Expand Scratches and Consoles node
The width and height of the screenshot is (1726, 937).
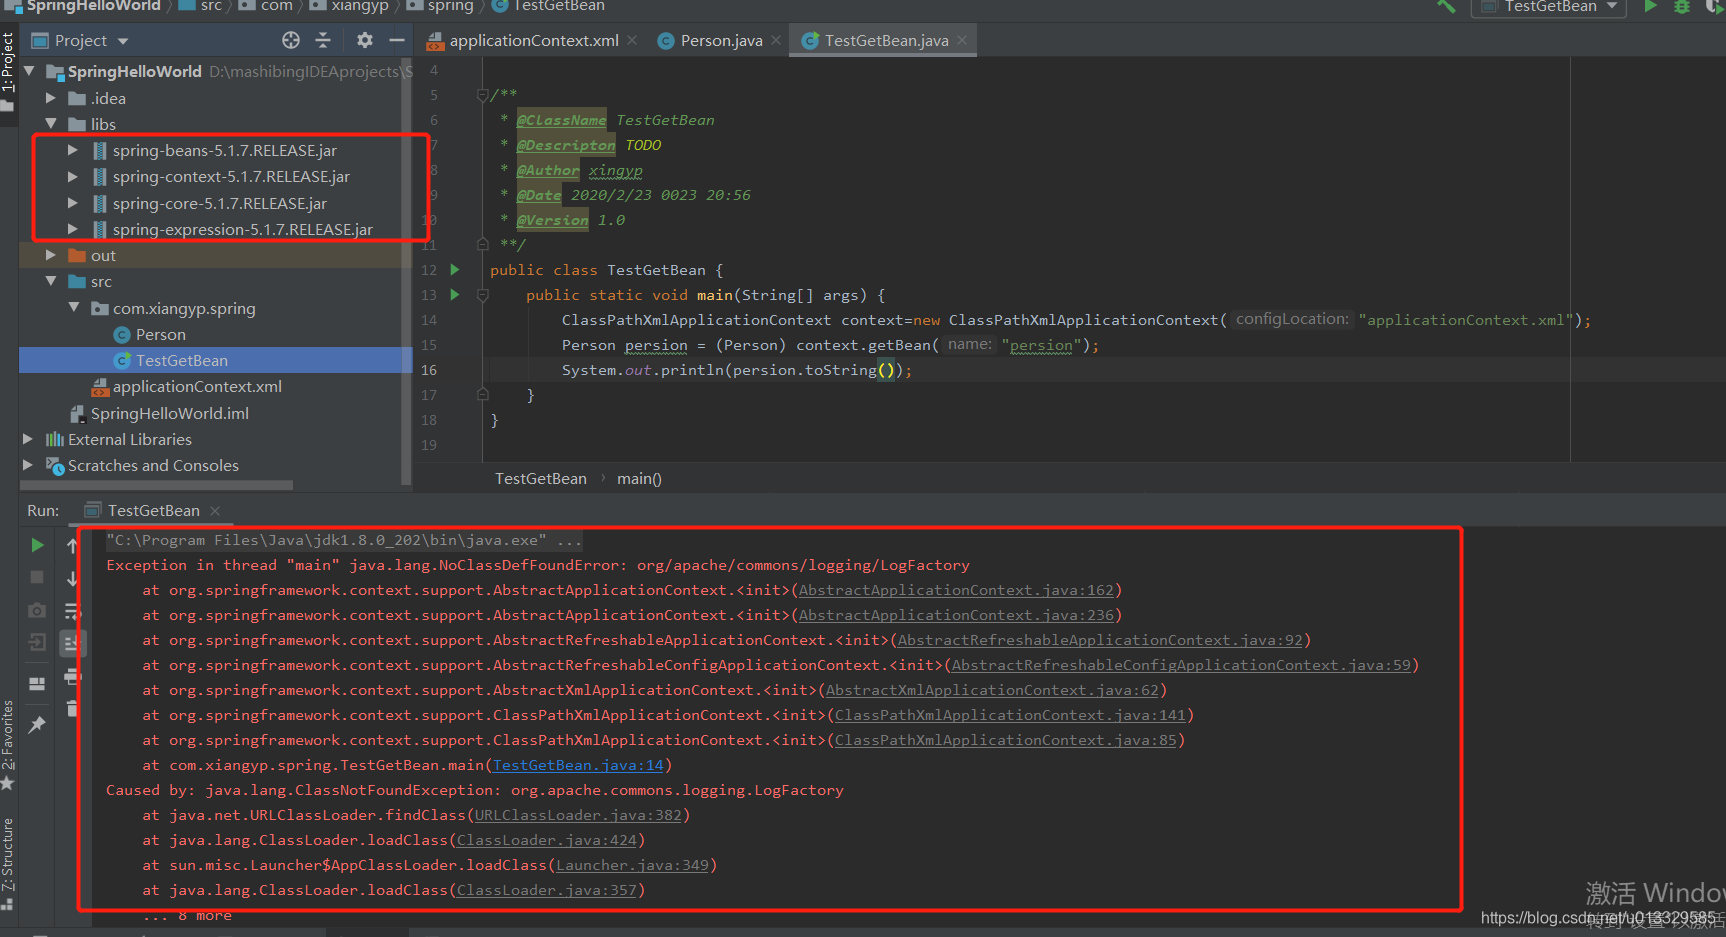(x=29, y=465)
